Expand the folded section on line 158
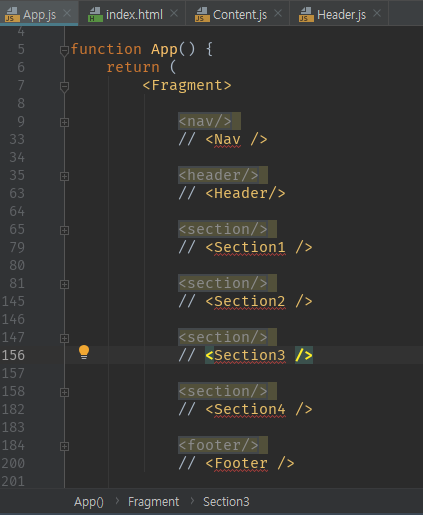The height and width of the screenshot is (515, 423). [64, 392]
